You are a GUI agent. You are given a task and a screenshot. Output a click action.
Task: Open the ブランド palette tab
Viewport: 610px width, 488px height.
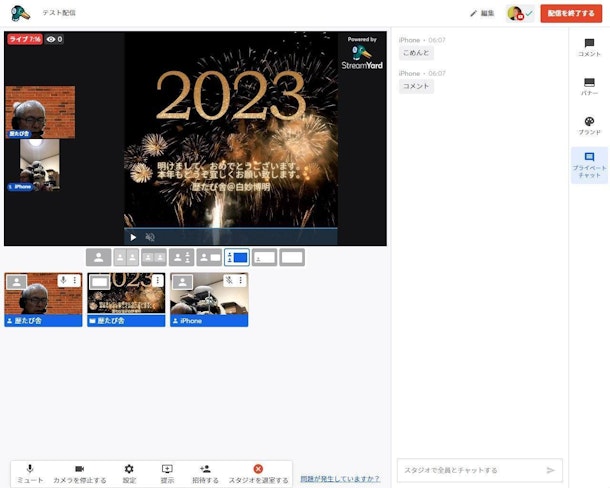[589, 126]
